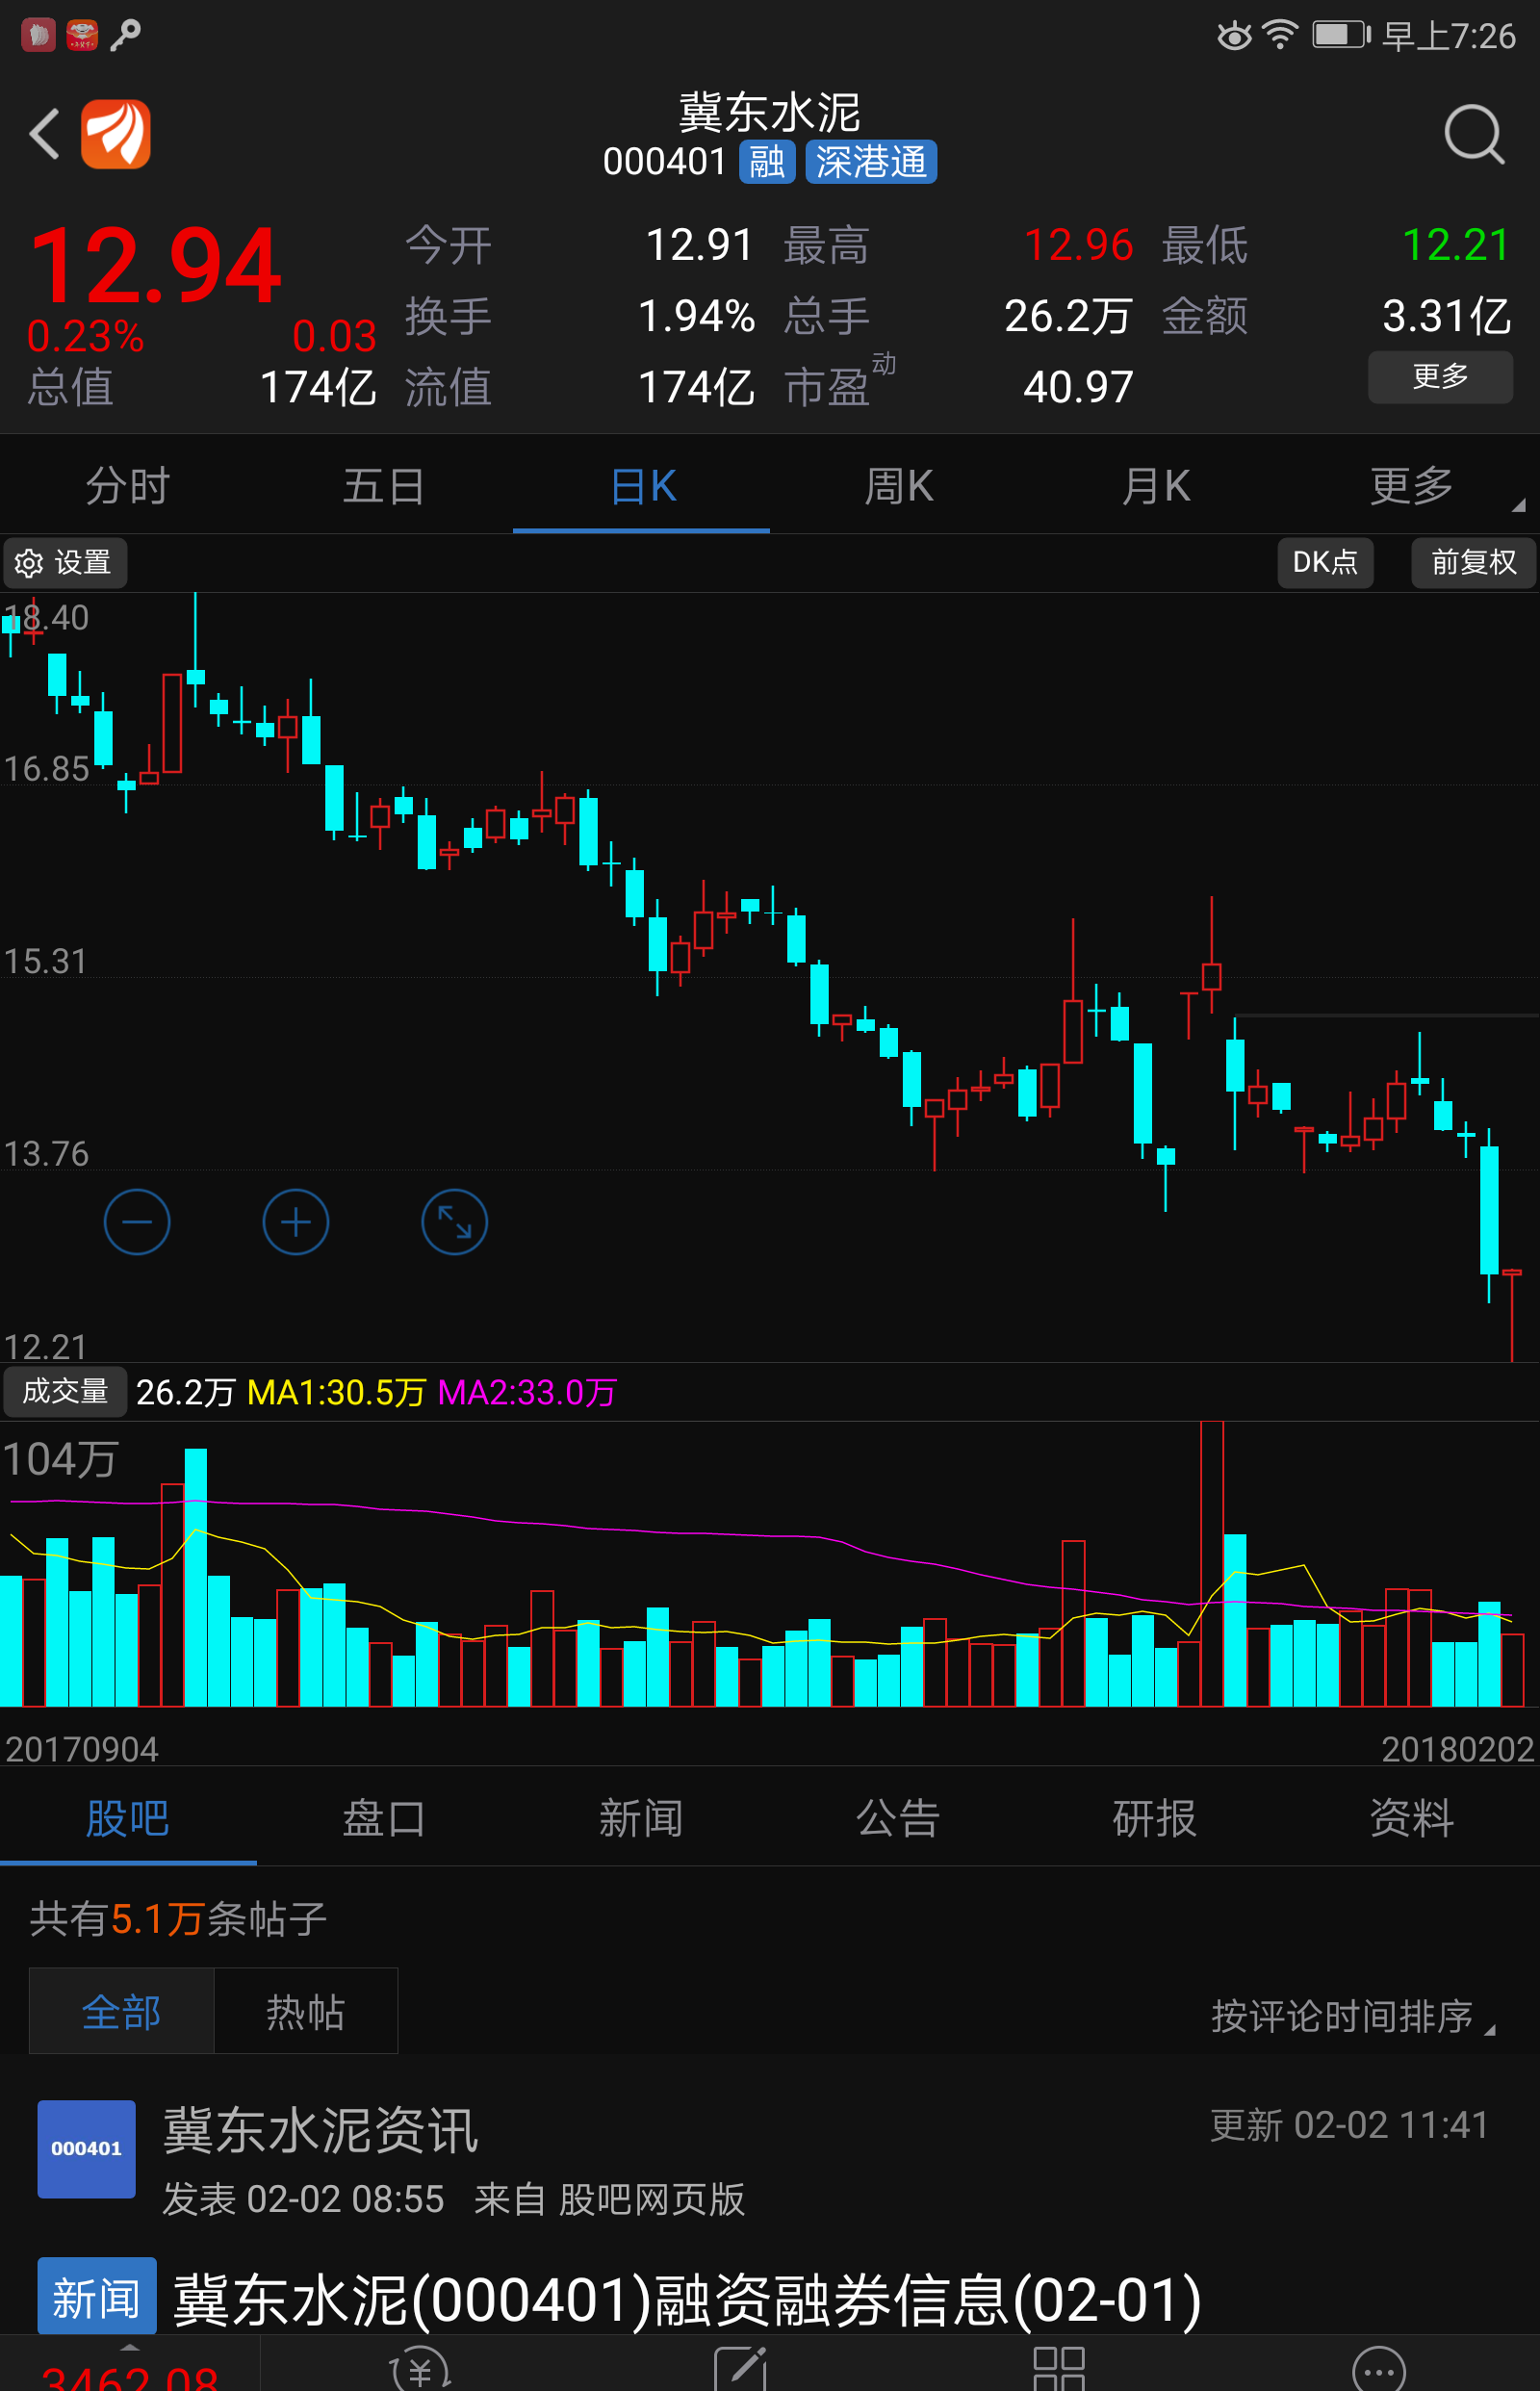Select the 热帖 hot posts filter

[305, 2011]
